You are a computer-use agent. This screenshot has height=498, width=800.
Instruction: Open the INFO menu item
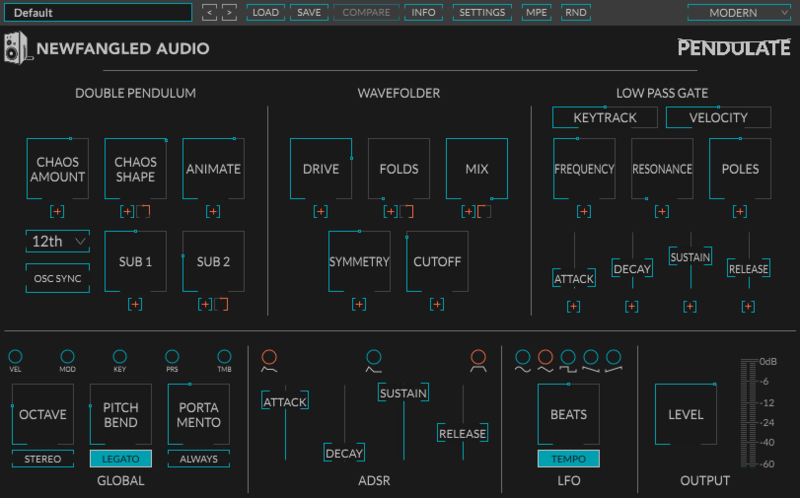point(423,13)
